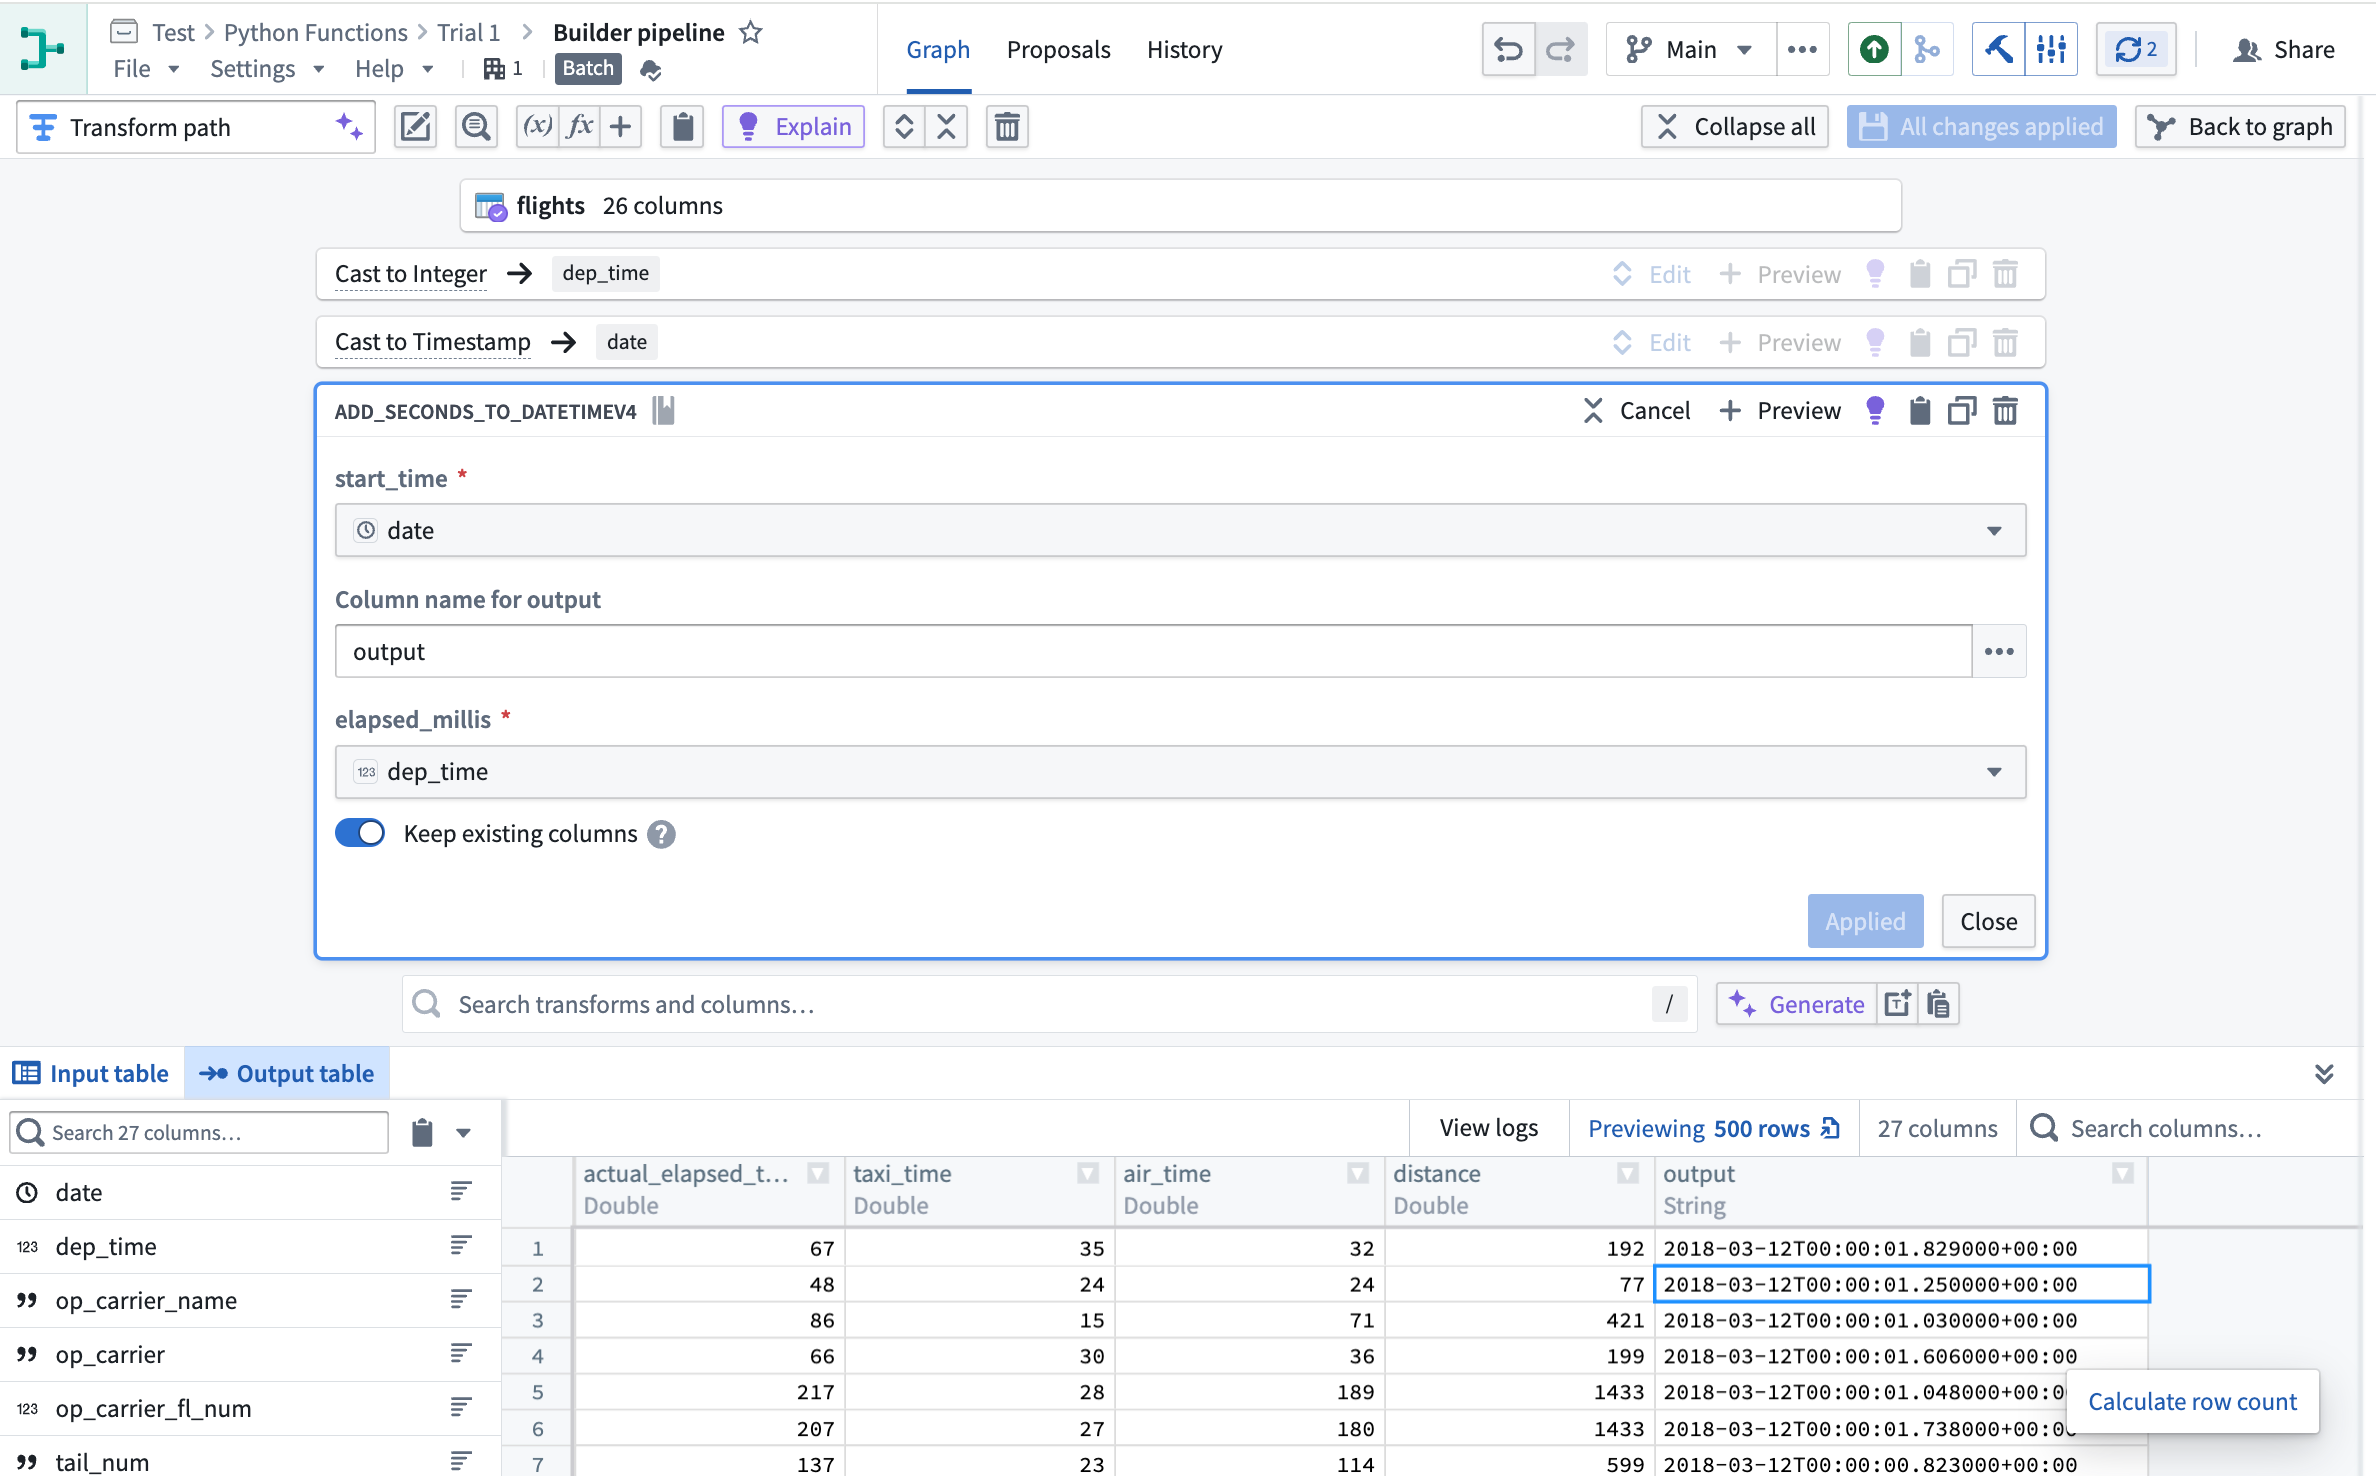This screenshot has height=1476, width=2376.
Task: Click the lightbulb explain icon in ADD_SECONDS card
Action: pos(1875,410)
